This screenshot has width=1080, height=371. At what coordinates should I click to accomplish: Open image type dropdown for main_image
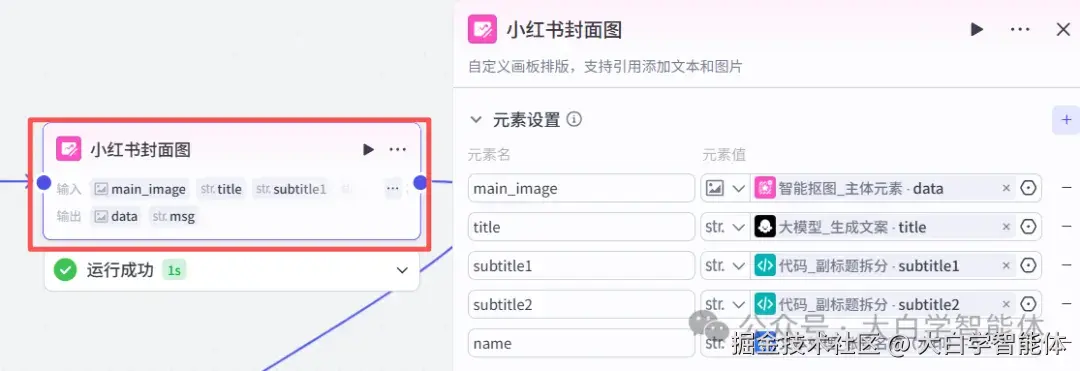(725, 188)
